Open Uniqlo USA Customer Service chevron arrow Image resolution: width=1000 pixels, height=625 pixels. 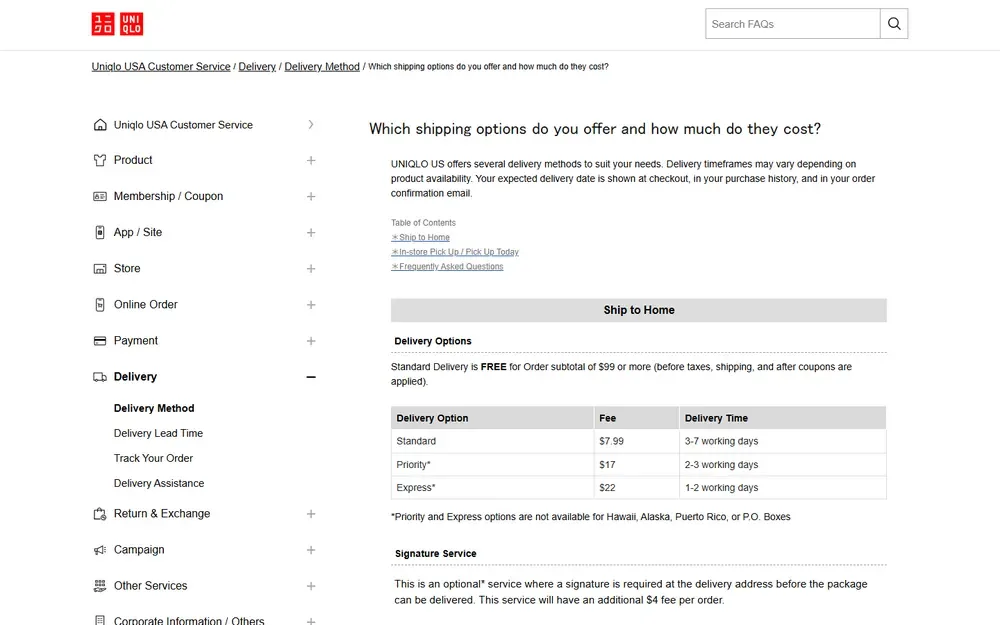[311, 124]
